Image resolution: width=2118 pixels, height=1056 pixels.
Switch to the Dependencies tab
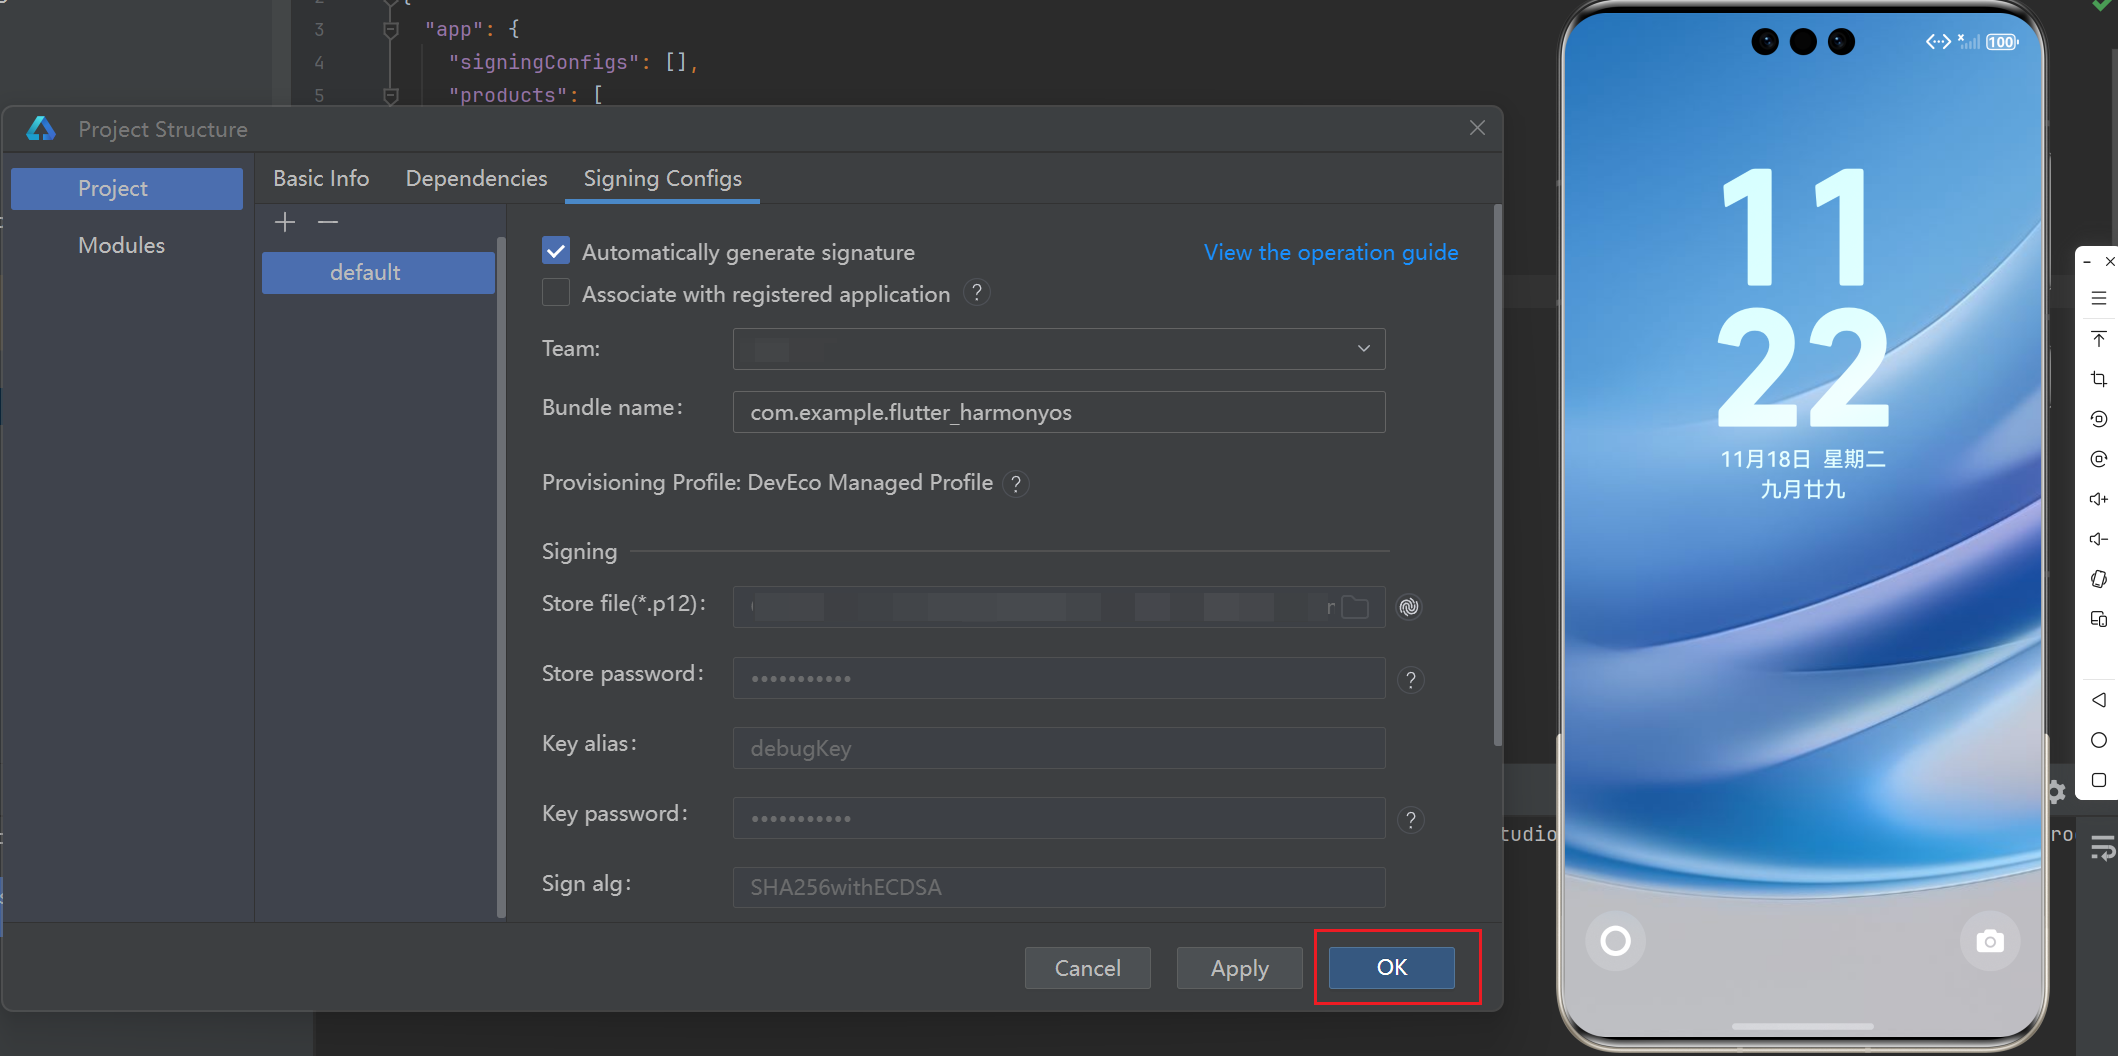[x=476, y=178]
